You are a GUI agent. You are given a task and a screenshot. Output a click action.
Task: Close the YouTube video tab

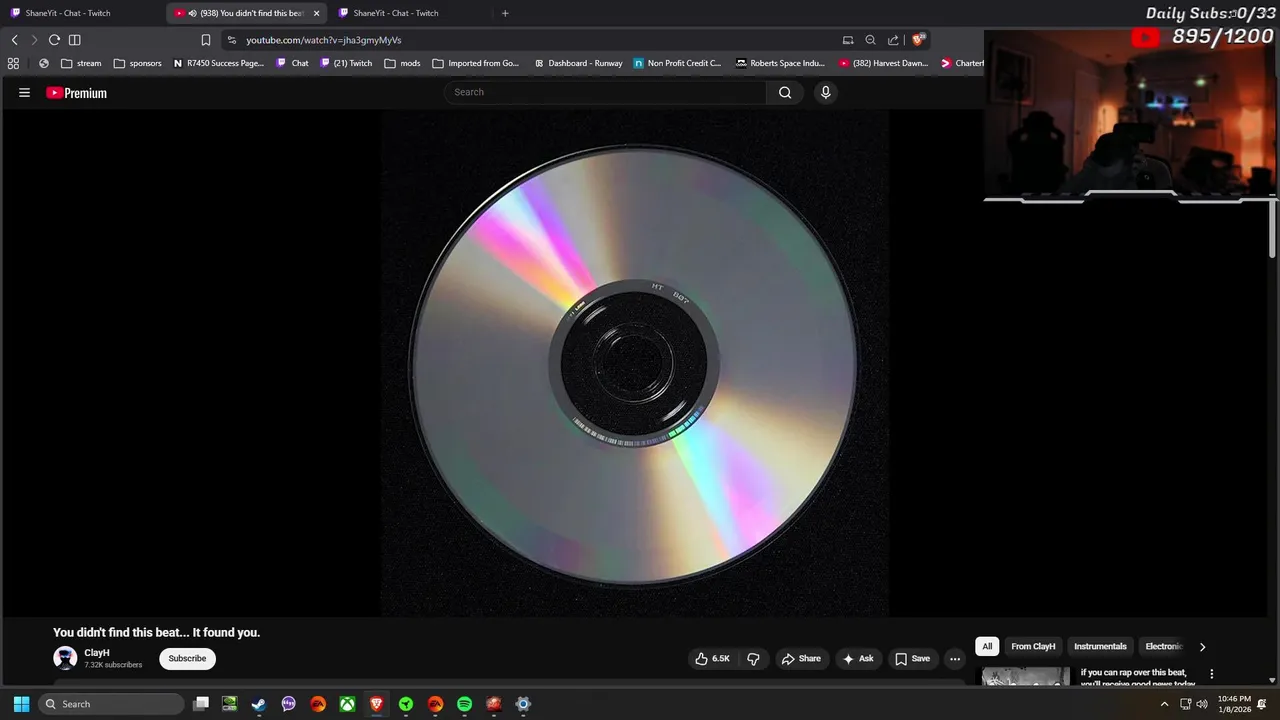coord(316,13)
